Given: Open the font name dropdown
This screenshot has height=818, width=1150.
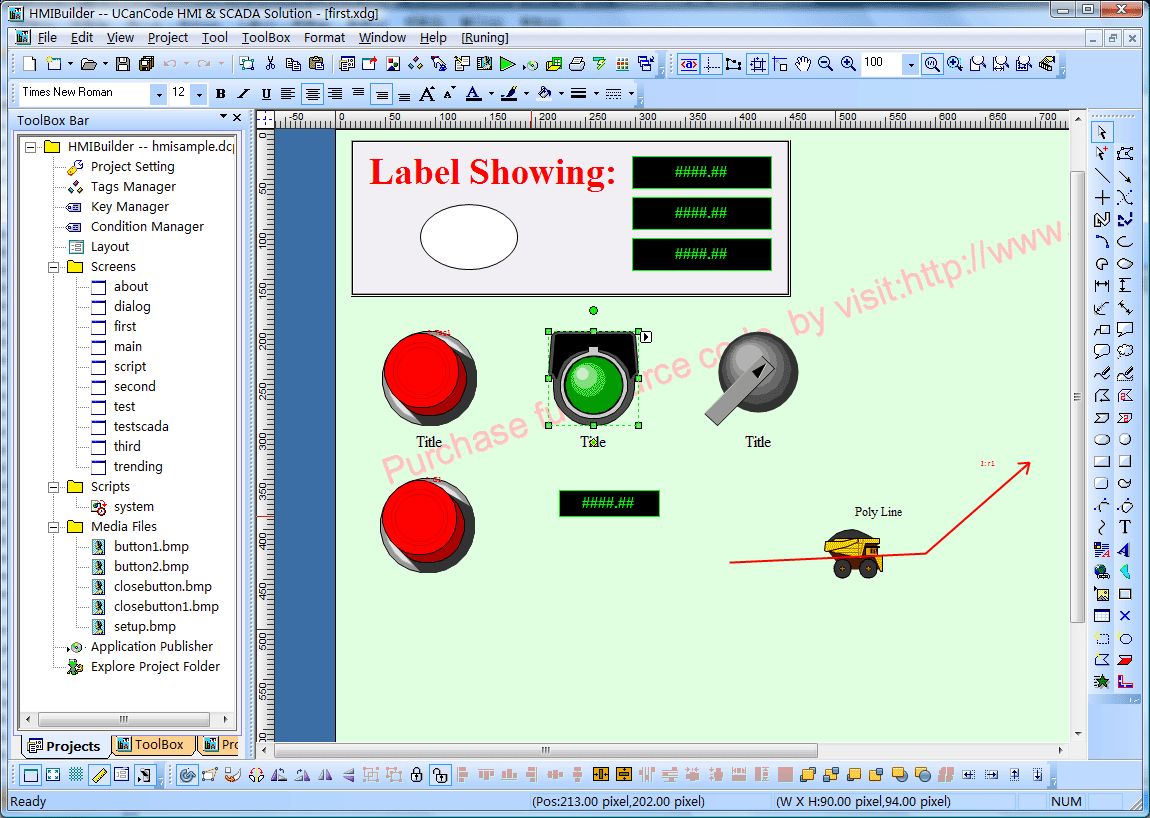Looking at the screenshot, I should [158, 94].
